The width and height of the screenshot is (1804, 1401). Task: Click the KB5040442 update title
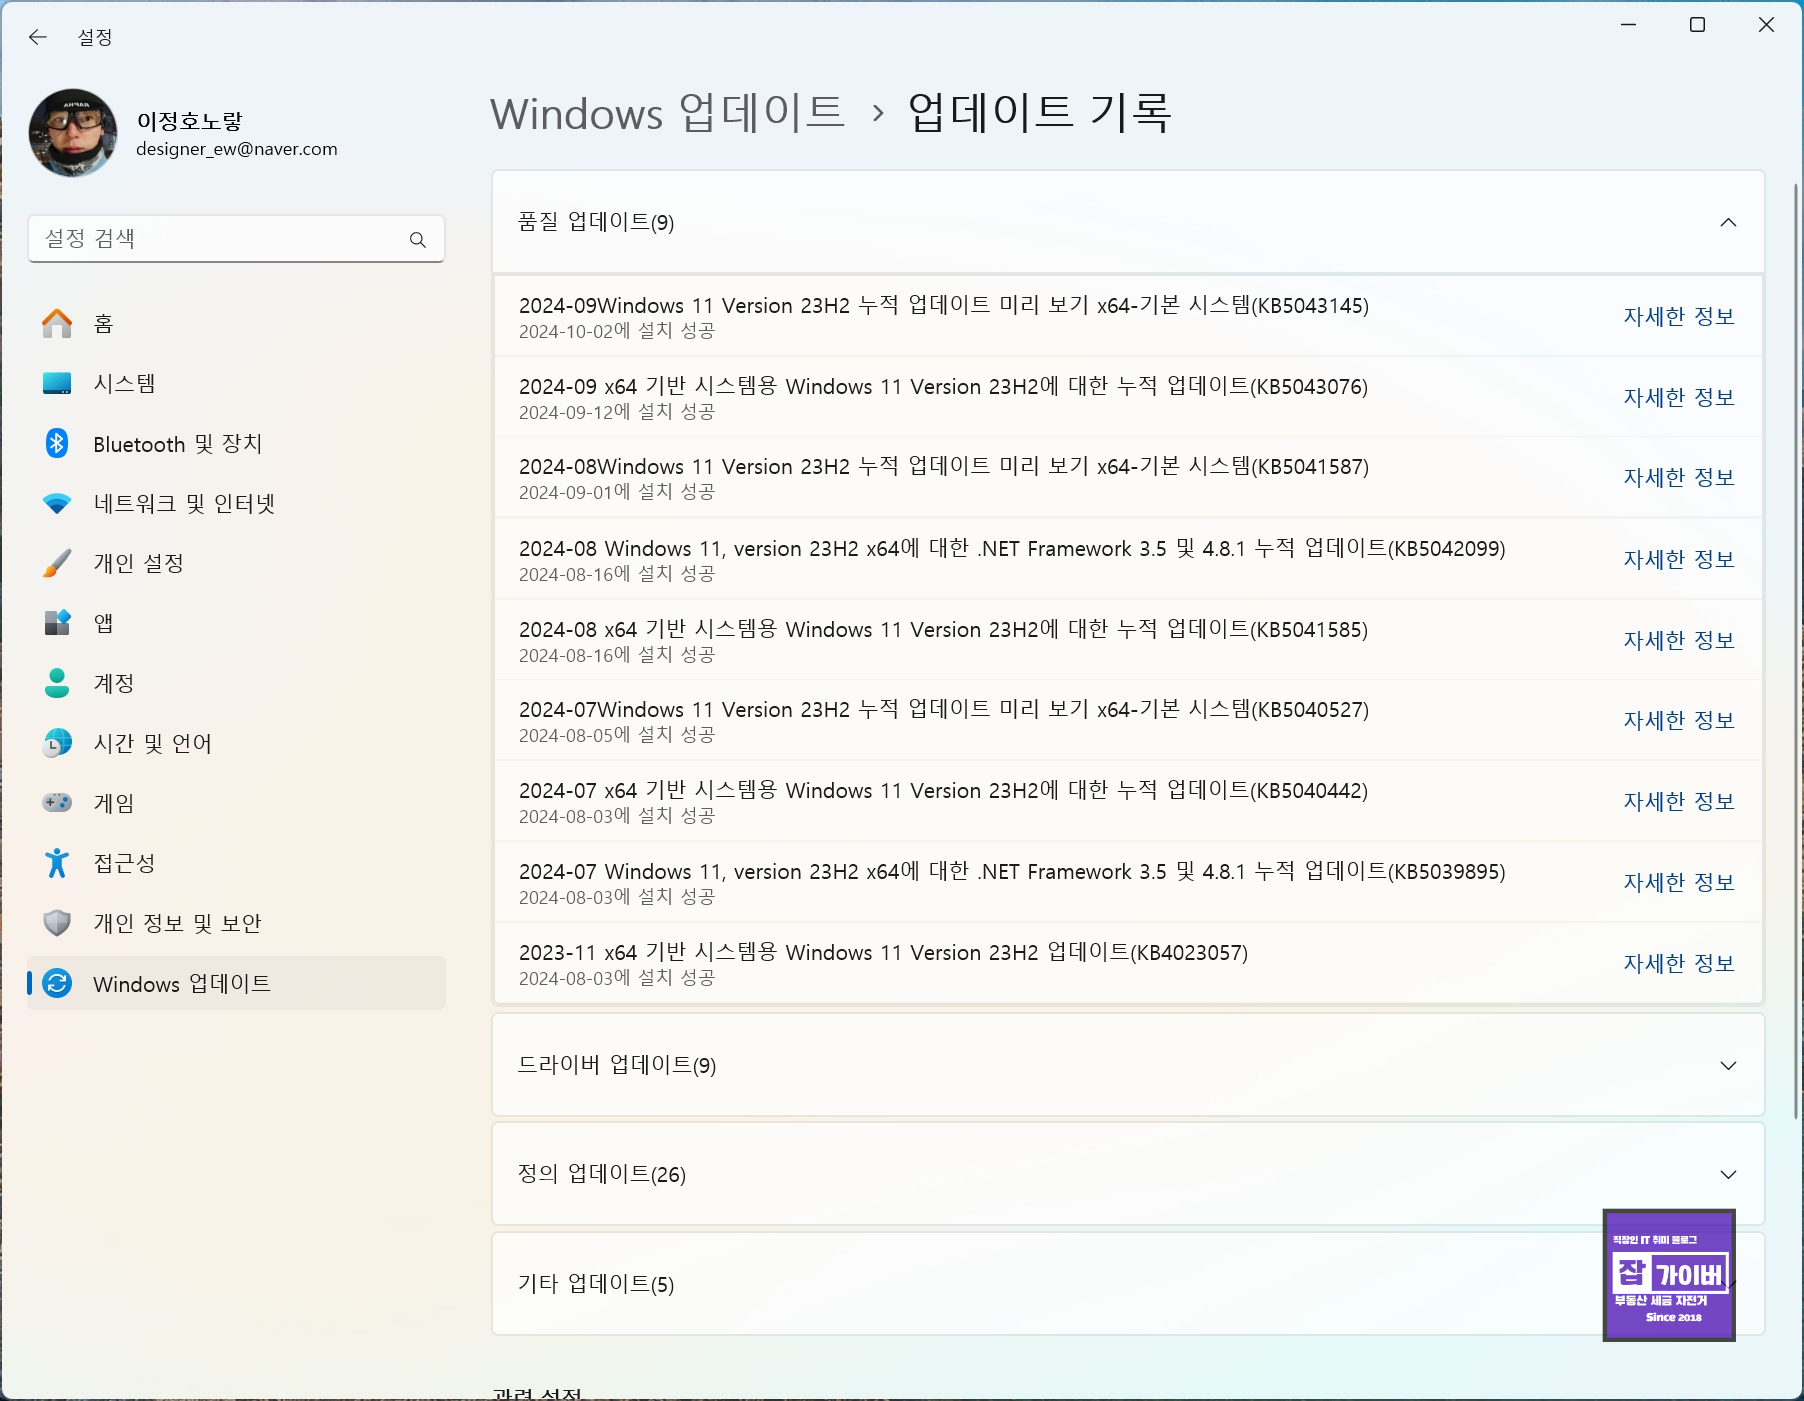coord(943,790)
